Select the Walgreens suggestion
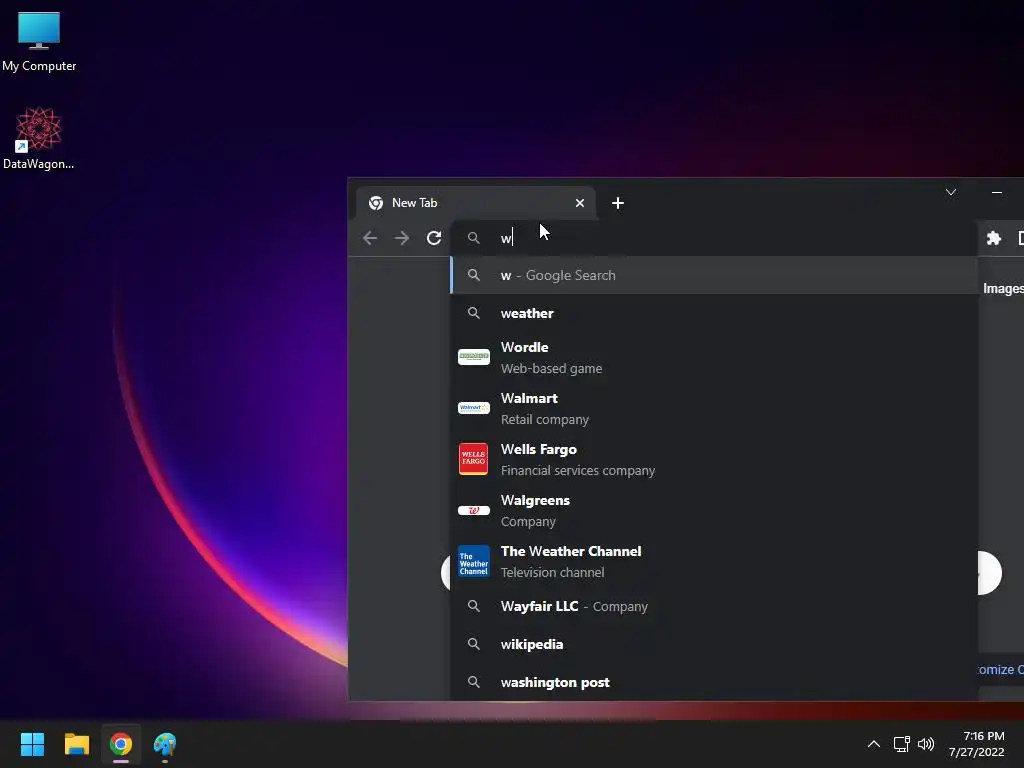1024x768 pixels. point(714,510)
